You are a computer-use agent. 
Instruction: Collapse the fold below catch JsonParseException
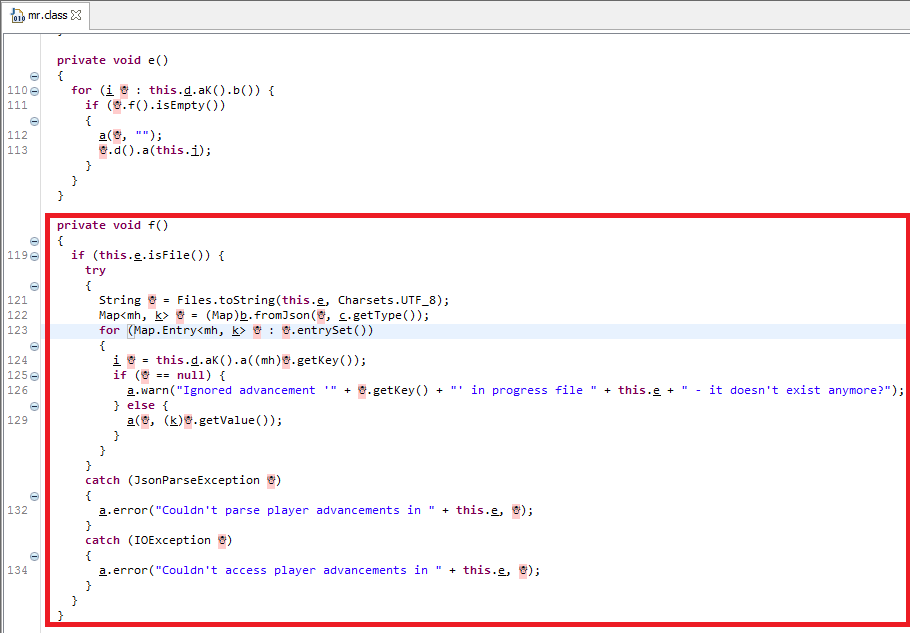click(34, 496)
